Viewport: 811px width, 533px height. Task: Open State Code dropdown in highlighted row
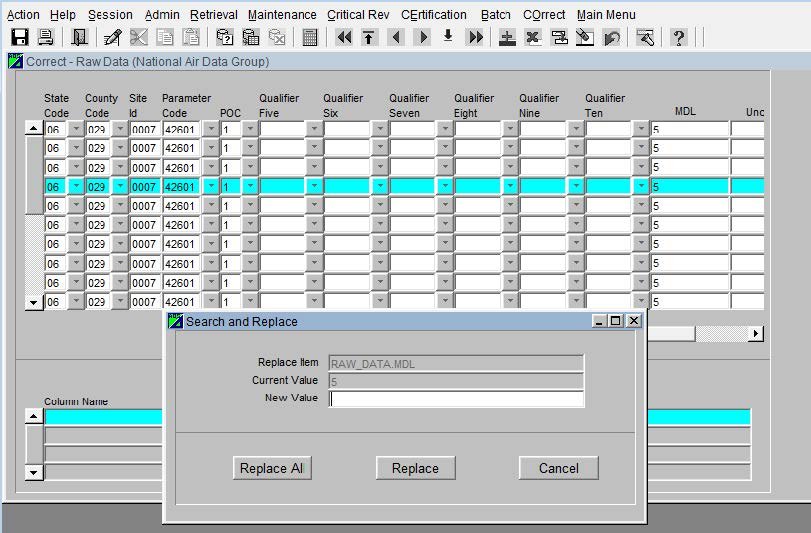(x=75, y=186)
